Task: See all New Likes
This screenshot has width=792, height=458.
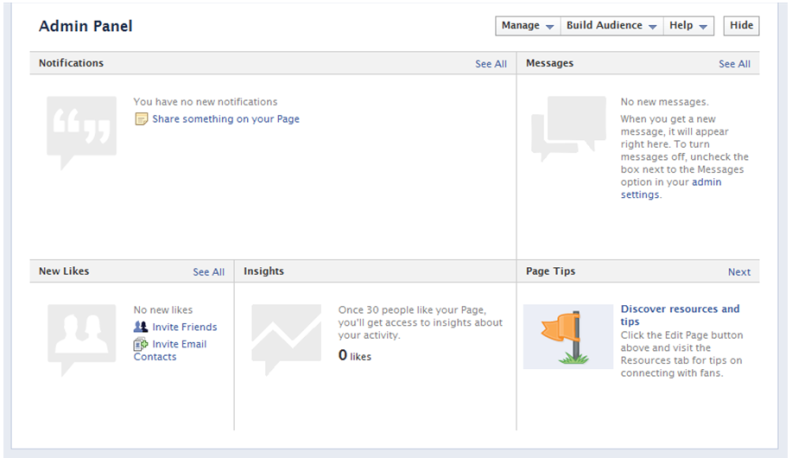Action: 208,272
